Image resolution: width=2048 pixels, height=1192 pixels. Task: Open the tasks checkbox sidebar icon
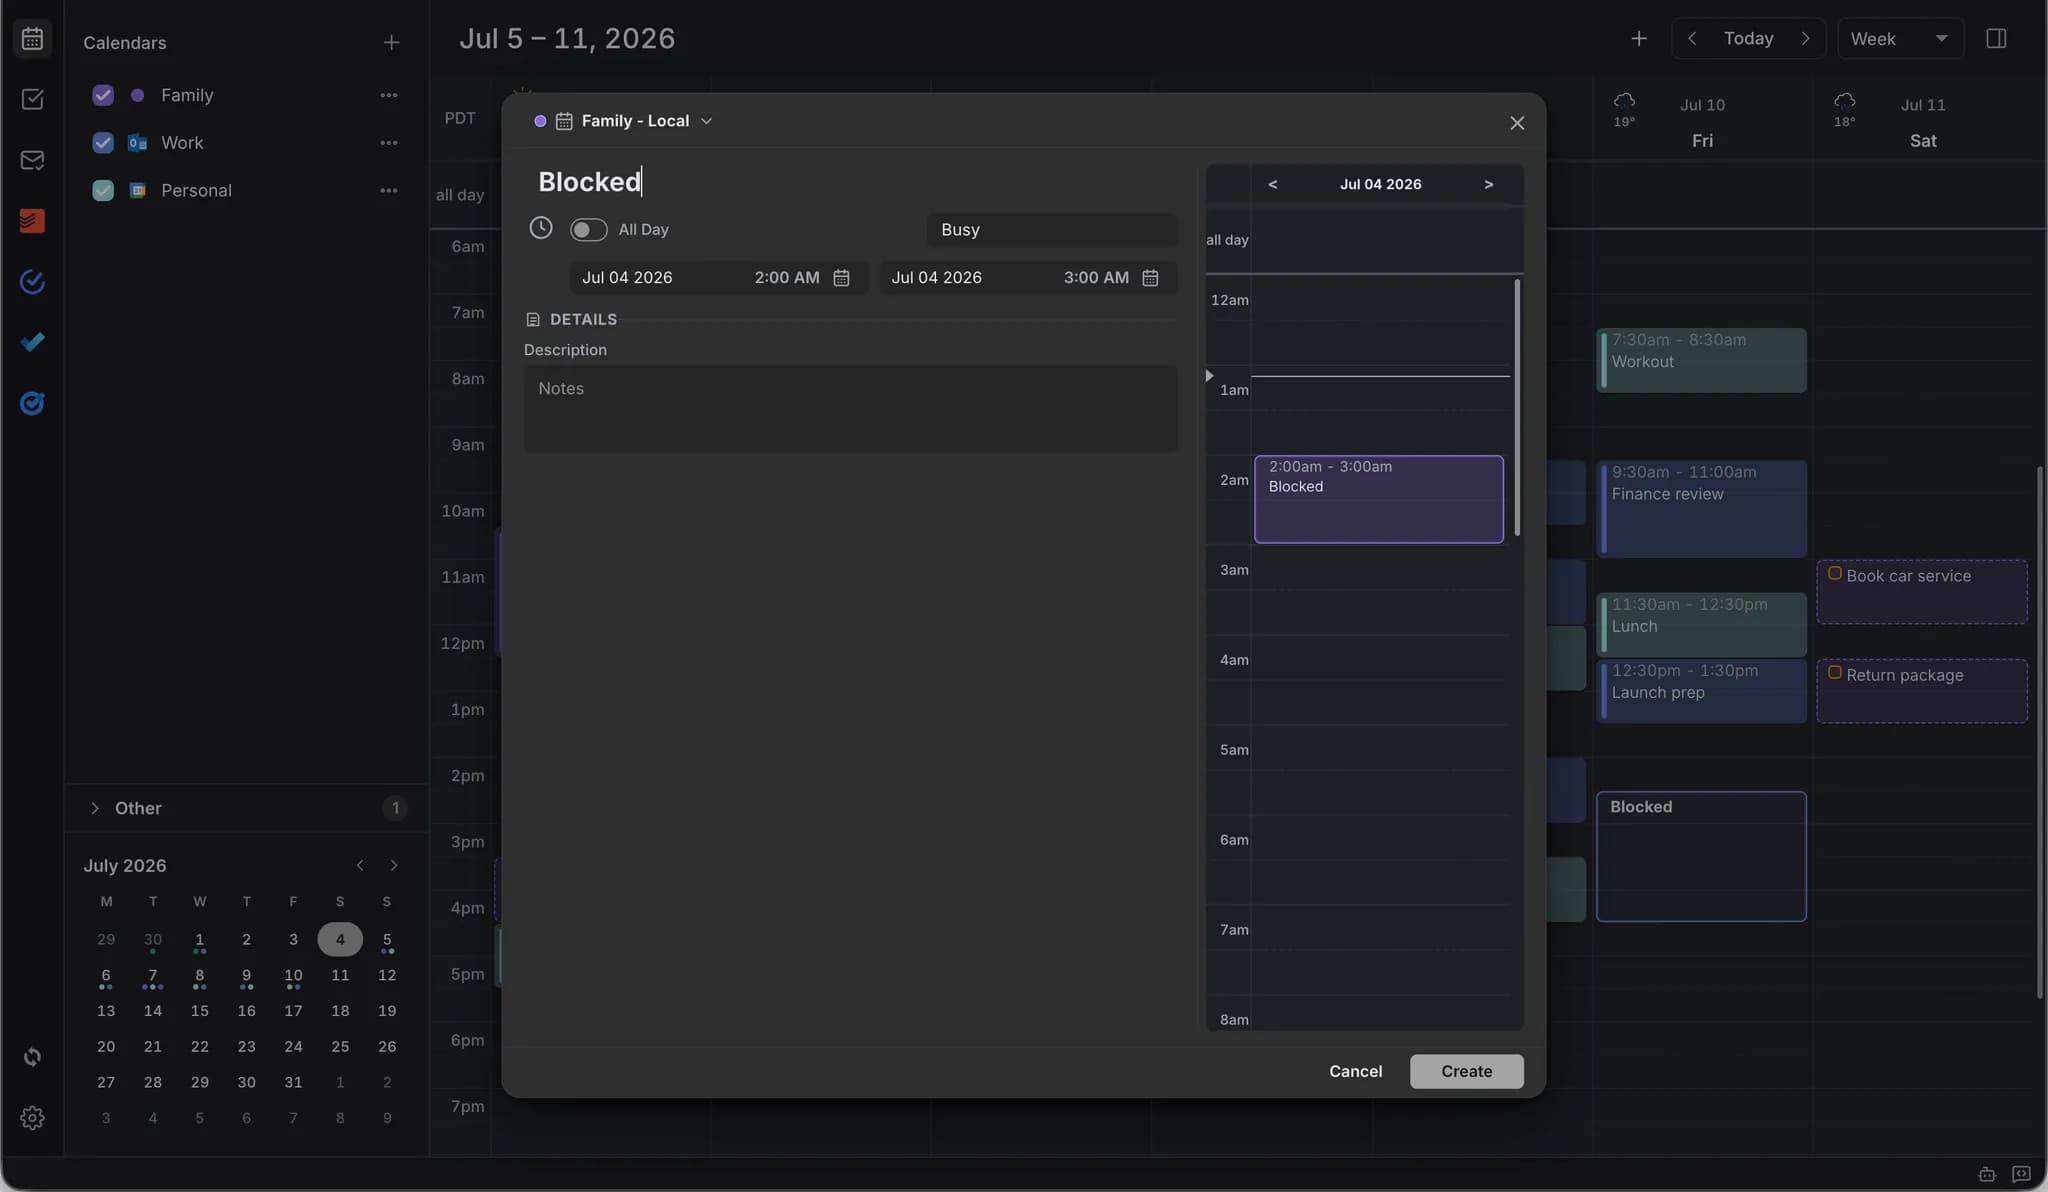pyautogui.click(x=32, y=99)
